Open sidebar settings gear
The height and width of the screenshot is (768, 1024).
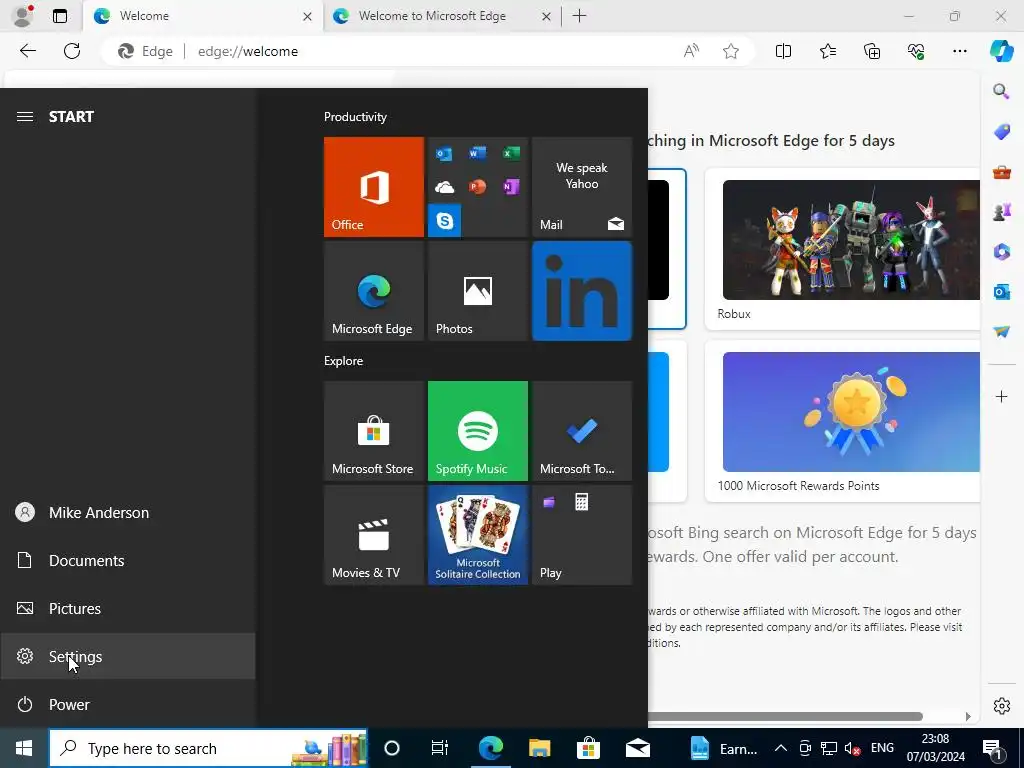click(1001, 706)
